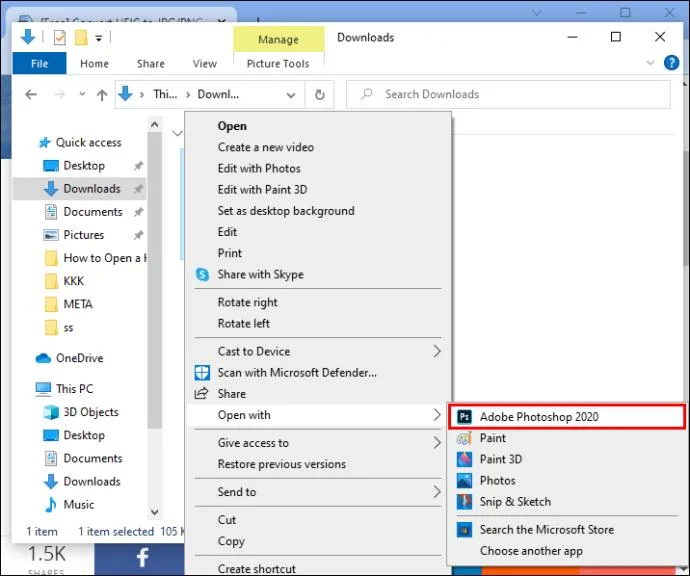Click Thi... in the address breadcrumb

click(165, 94)
